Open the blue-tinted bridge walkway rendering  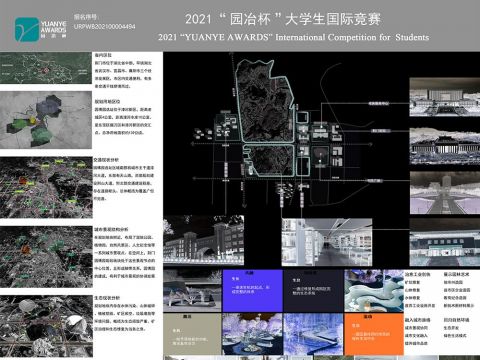tap(313, 334)
